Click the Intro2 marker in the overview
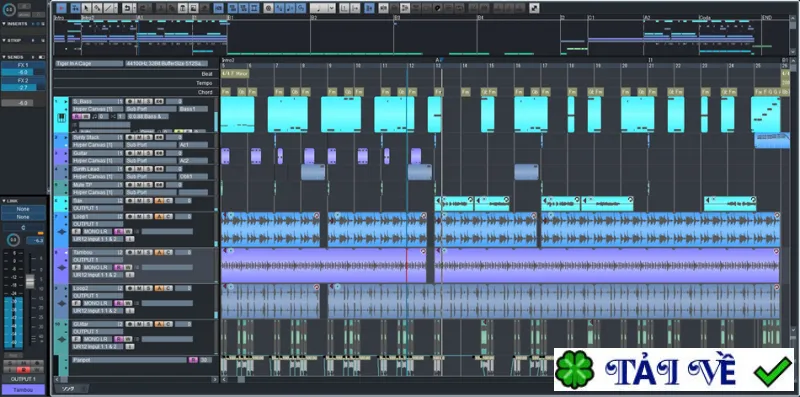 87,17
